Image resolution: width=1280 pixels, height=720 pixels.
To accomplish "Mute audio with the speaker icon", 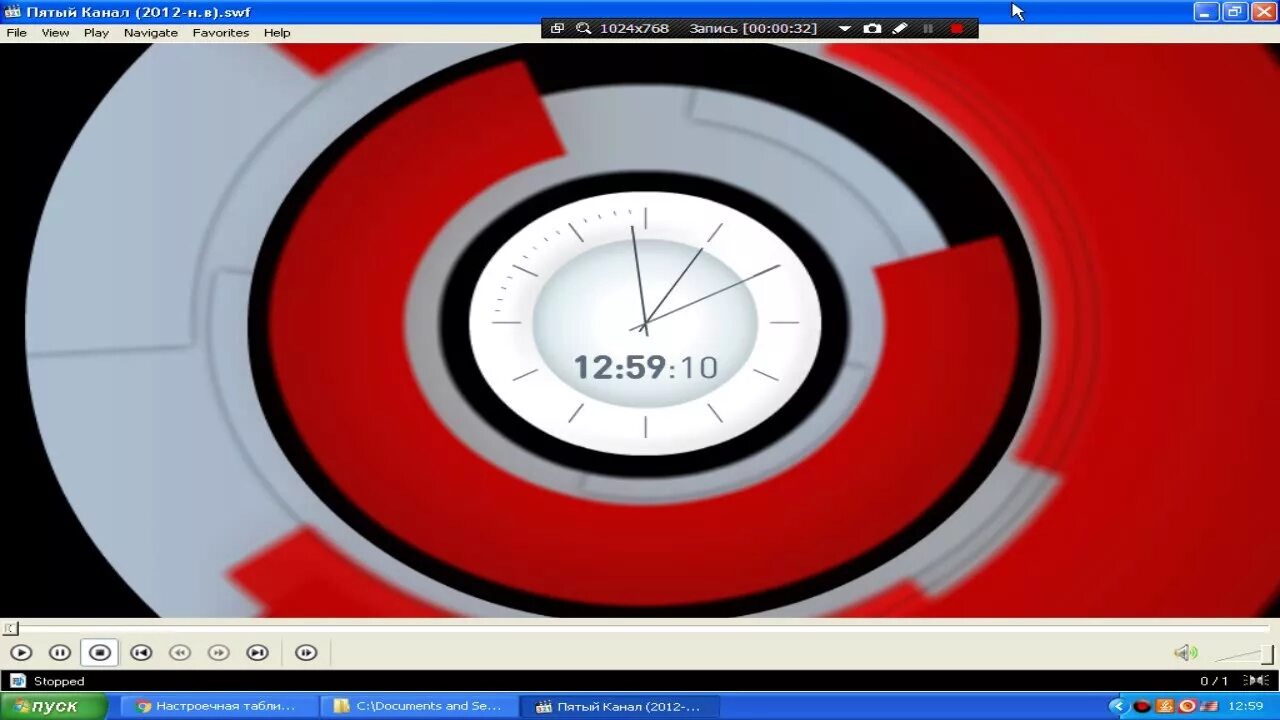I will (x=1186, y=653).
